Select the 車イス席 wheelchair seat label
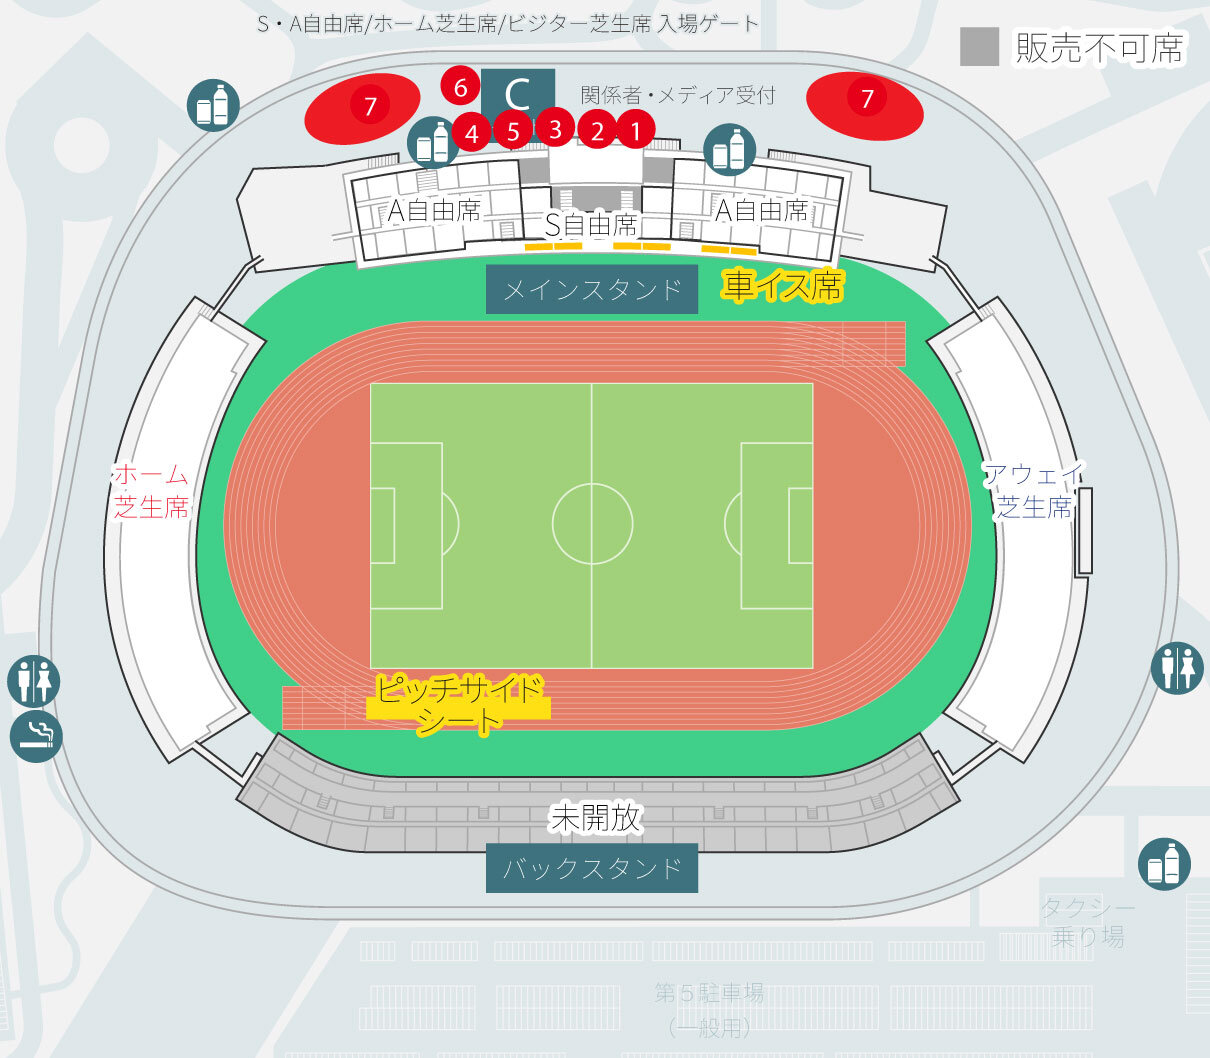The image size is (1210, 1058). [783, 286]
